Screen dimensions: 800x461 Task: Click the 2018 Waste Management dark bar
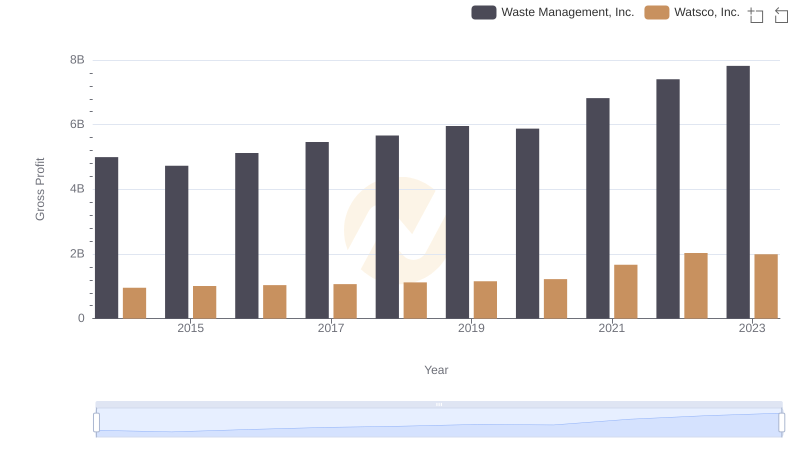(x=387, y=227)
